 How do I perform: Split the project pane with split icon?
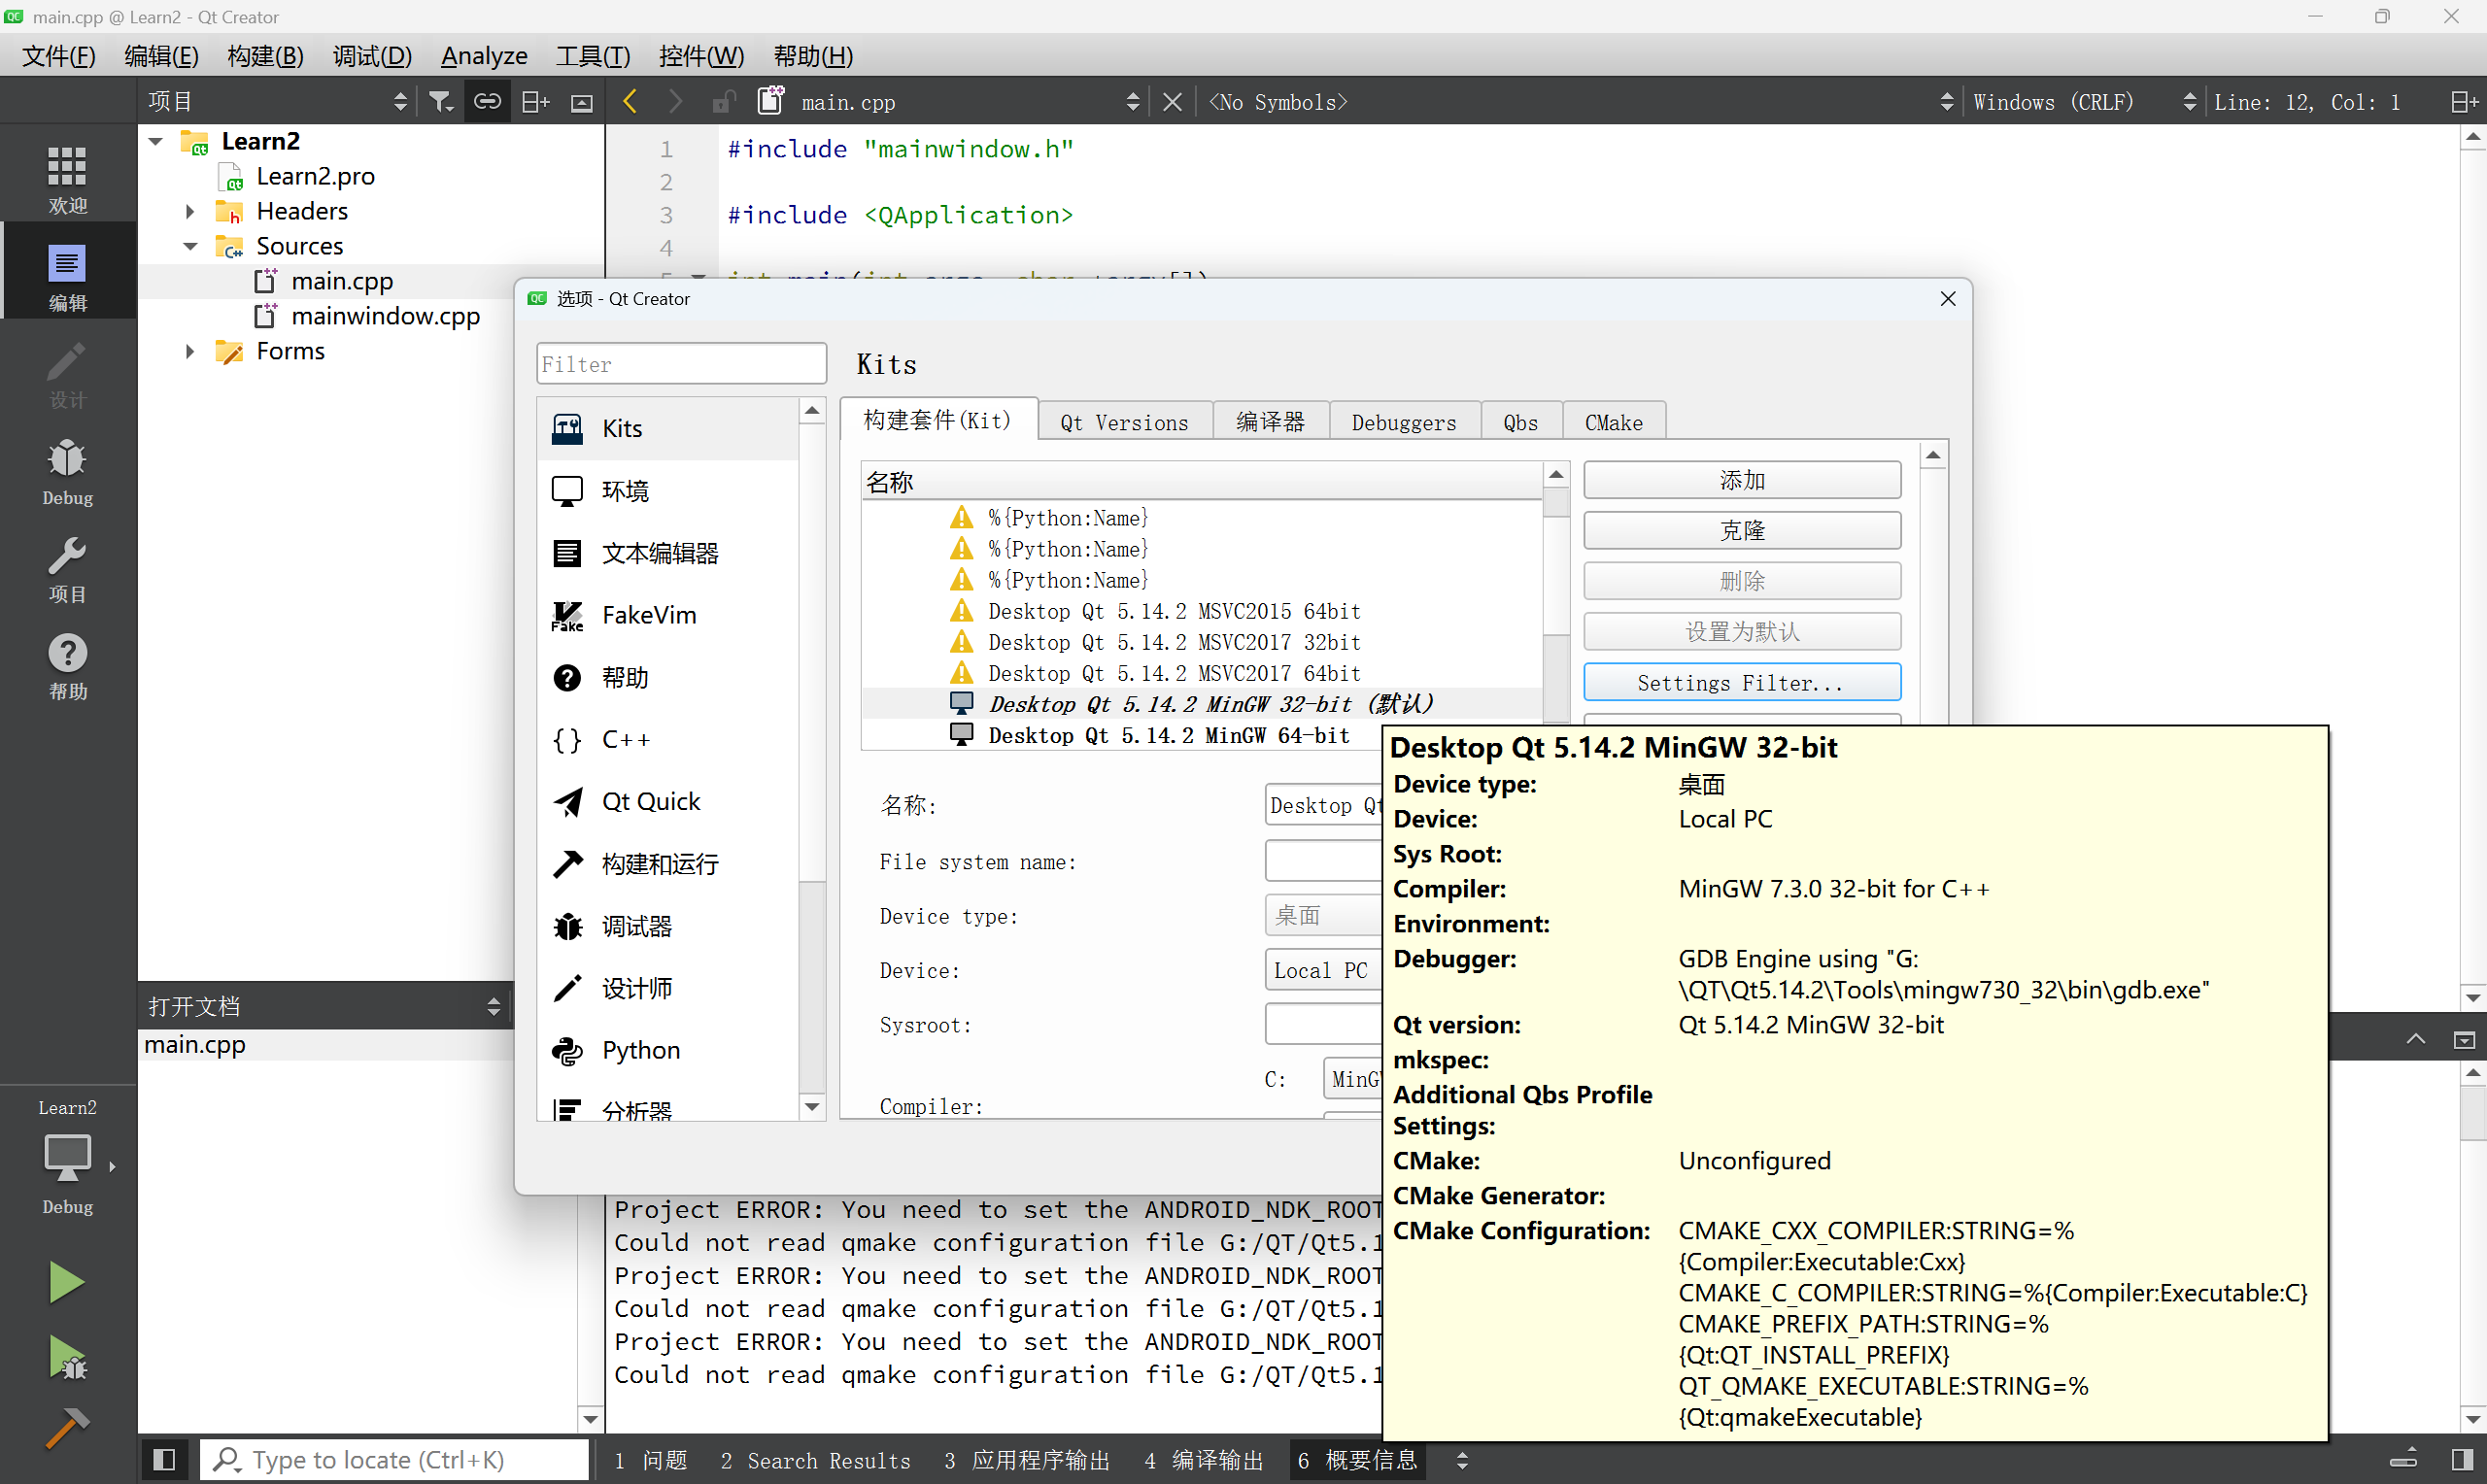[x=536, y=102]
